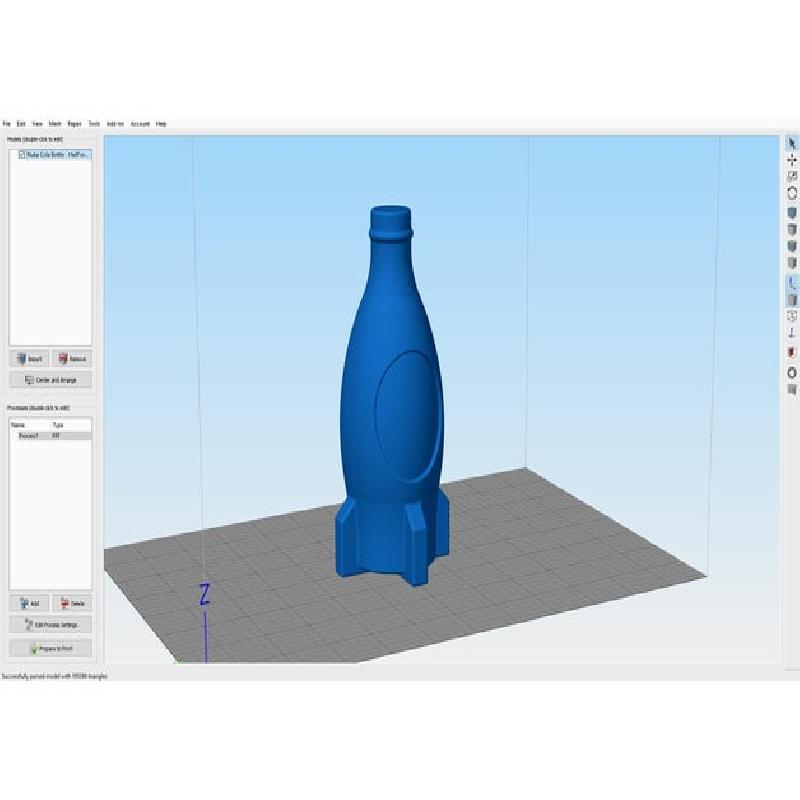Toggle the Nuka Cola Bottle model checkbox
The width and height of the screenshot is (800, 800).
[22, 155]
